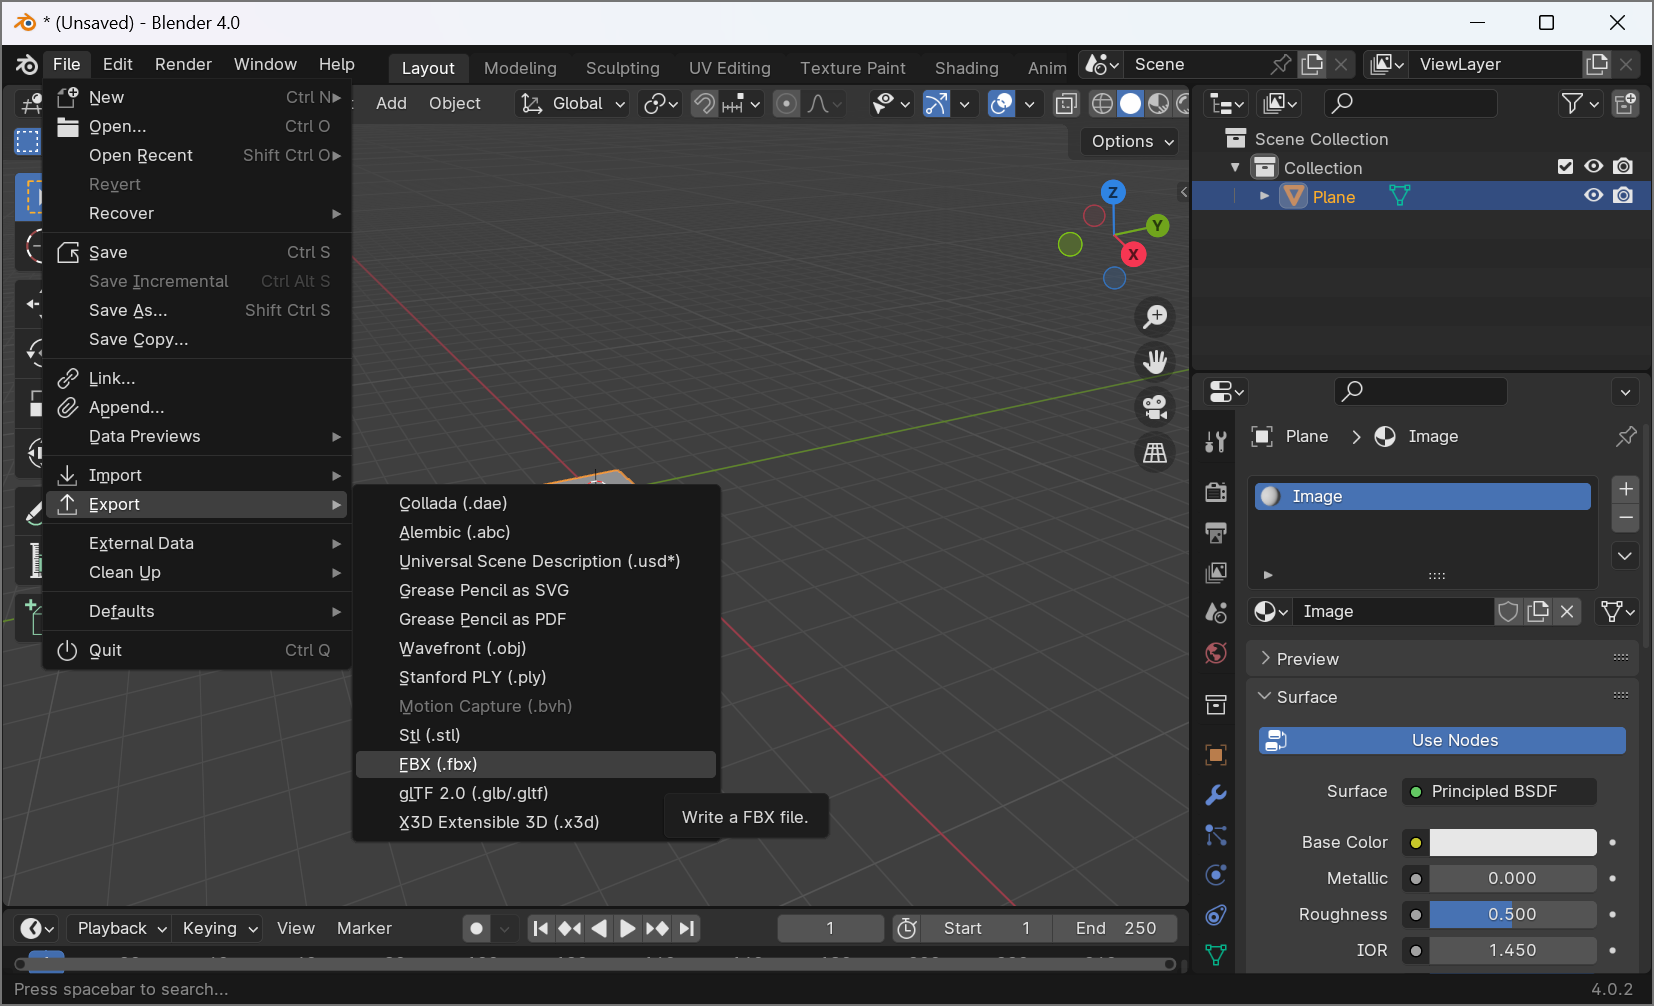Toggle snapping magnet icon
The height and width of the screenshot is (1006, 1654).
(x=704, y=103)
